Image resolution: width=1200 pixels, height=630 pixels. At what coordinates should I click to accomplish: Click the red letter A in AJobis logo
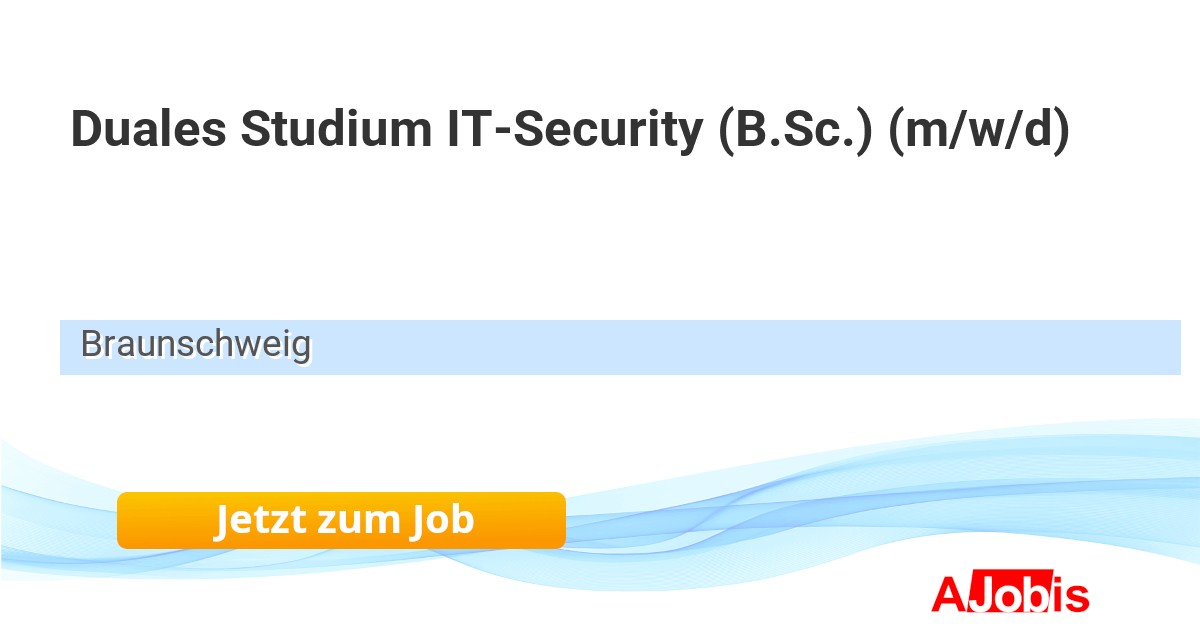(948, 595)
